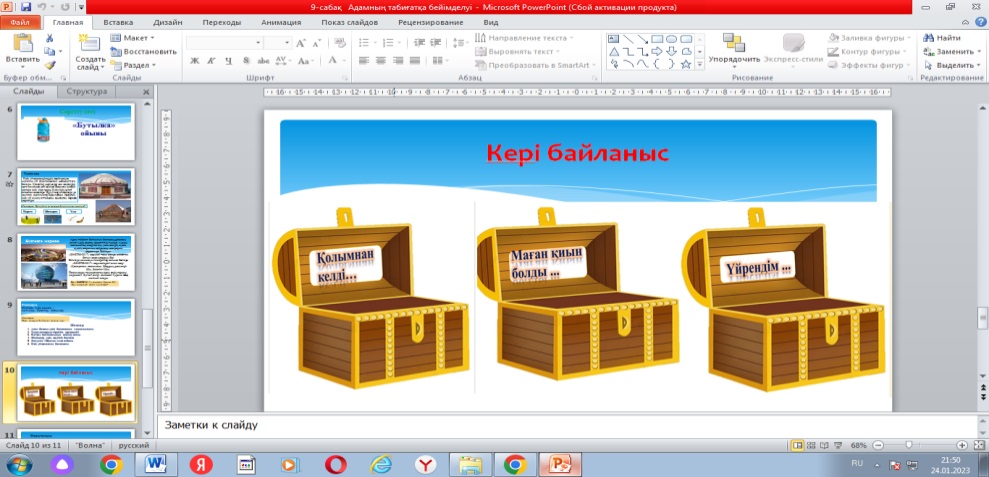Open Microsoft Word from the taskbar
The image size is (989, 477).
click(156, 463)
